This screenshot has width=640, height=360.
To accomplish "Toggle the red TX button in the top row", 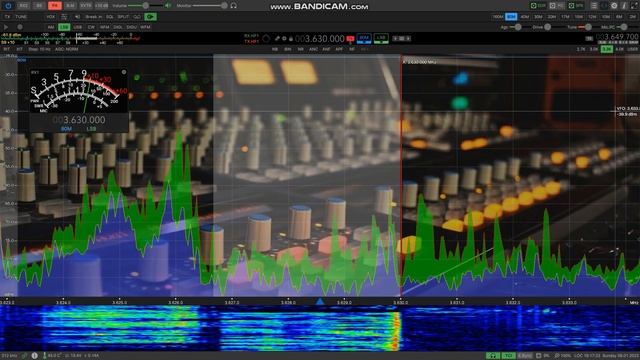I will [x=55, y=6].
